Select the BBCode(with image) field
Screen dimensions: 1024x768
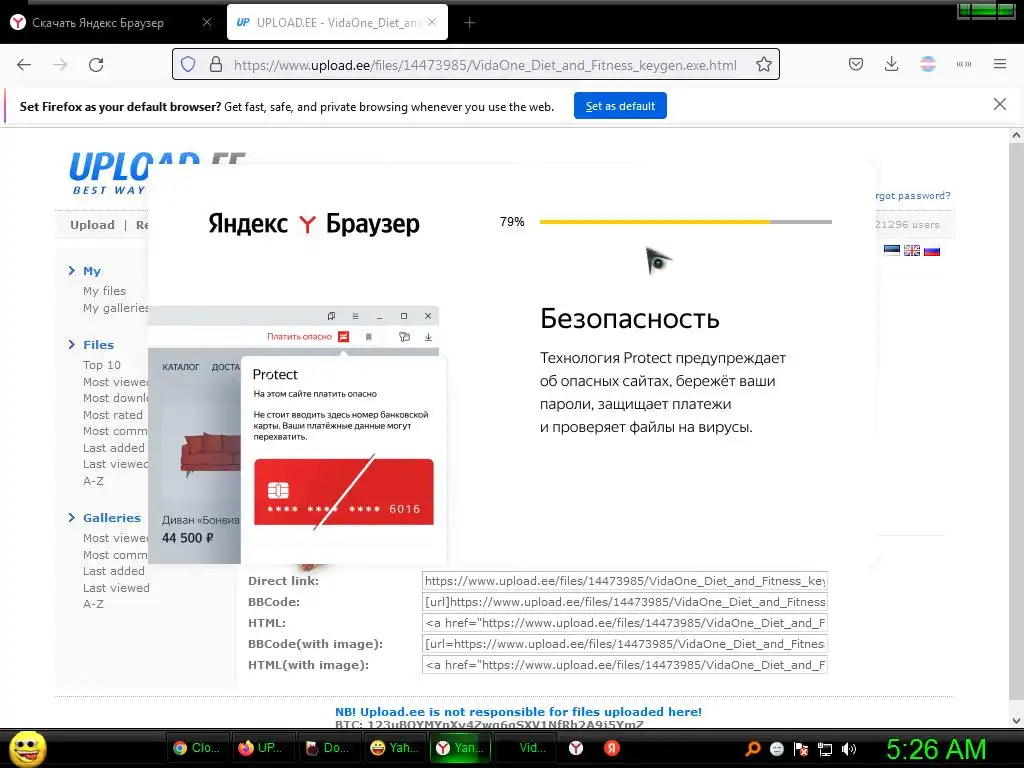point(625,644)
